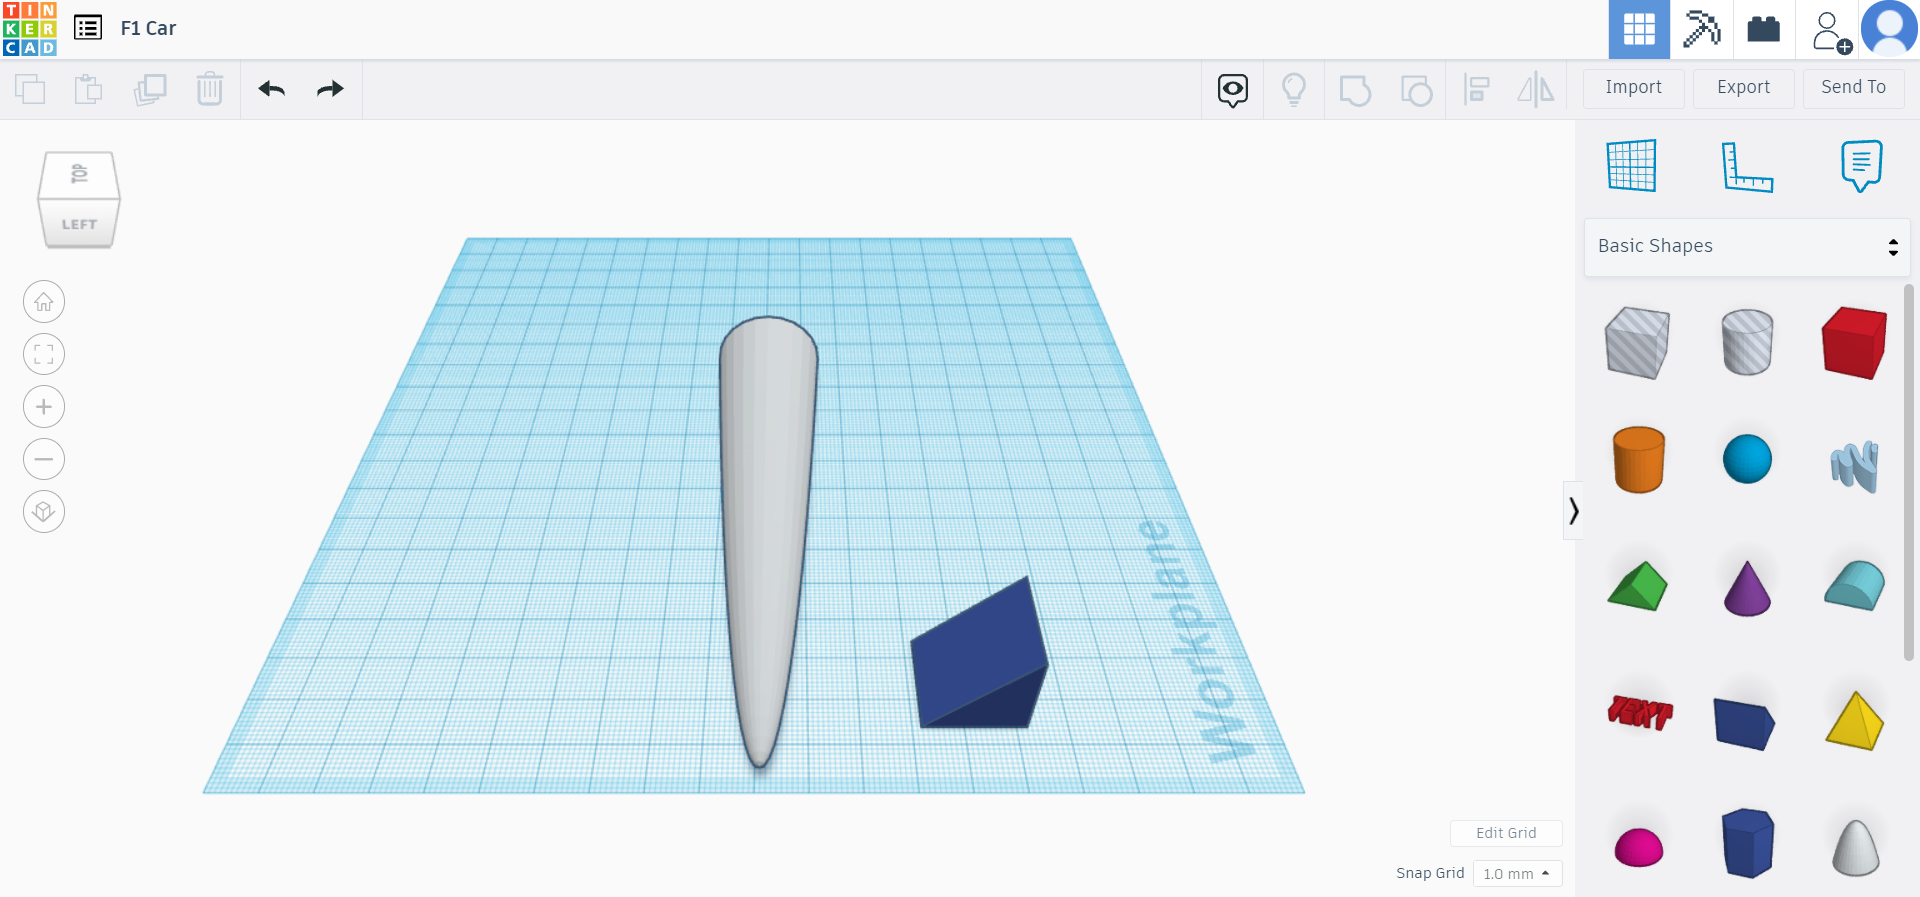The width and height of the screenshot is (1920, 897).
Task: Collapse the shapes panel with the chevron
Action: (x=1573, y=511)
